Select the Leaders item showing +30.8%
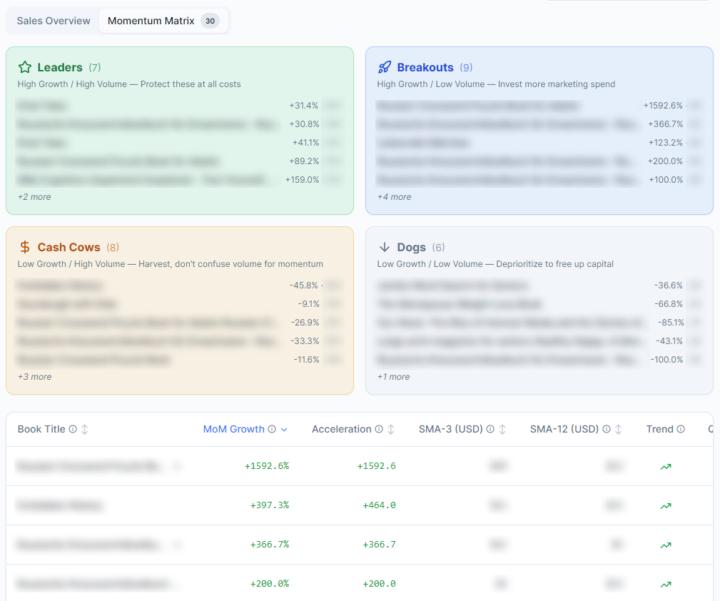This screenshot has width=720, height=601. coord(179,124)
